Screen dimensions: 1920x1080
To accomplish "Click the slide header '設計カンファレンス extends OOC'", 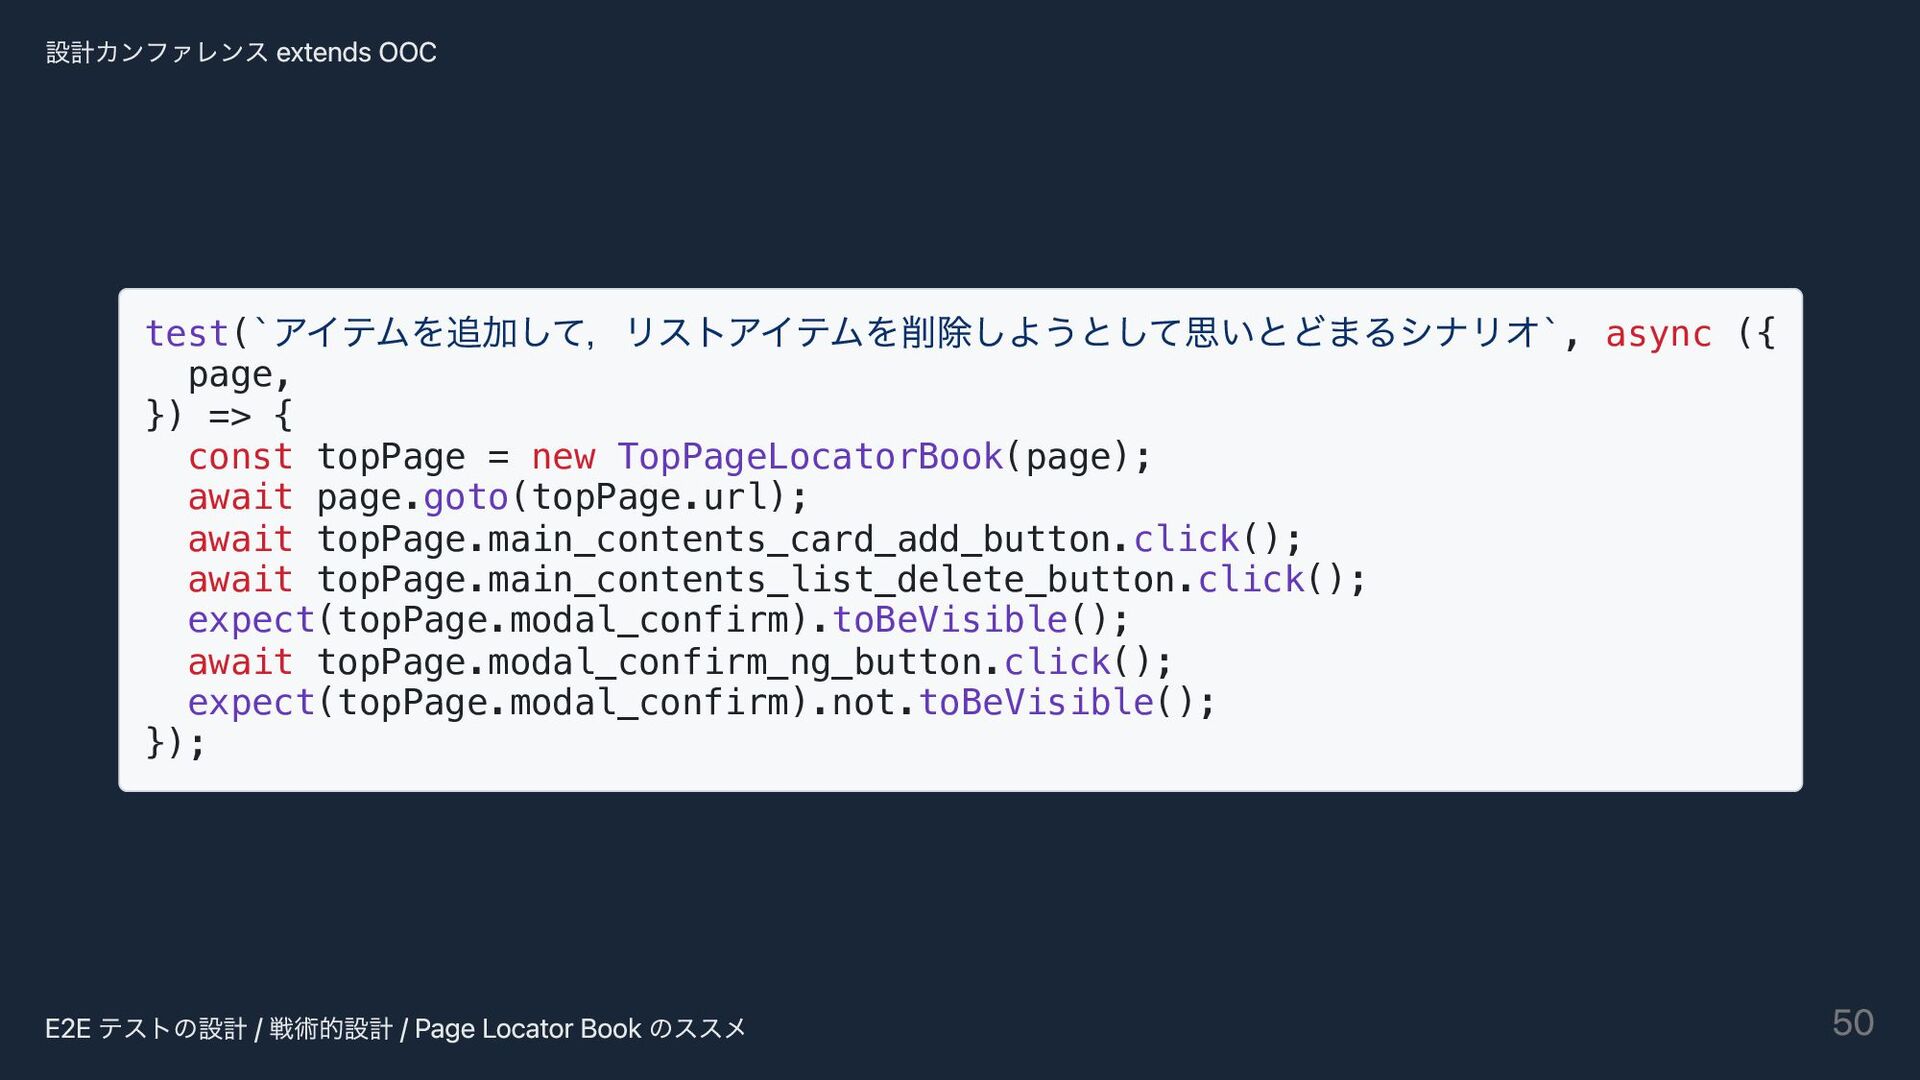I will coord(241,52).
